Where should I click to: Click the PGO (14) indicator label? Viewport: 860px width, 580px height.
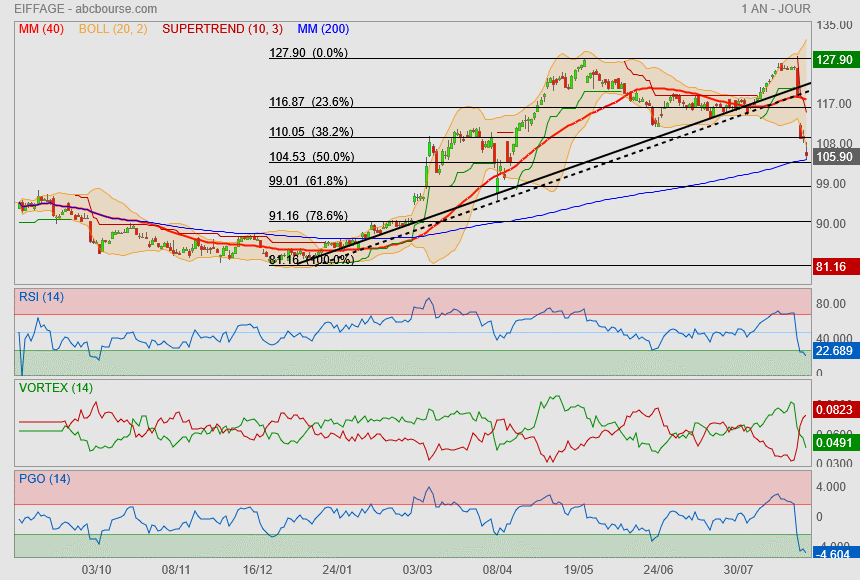(x=44, y=479)
